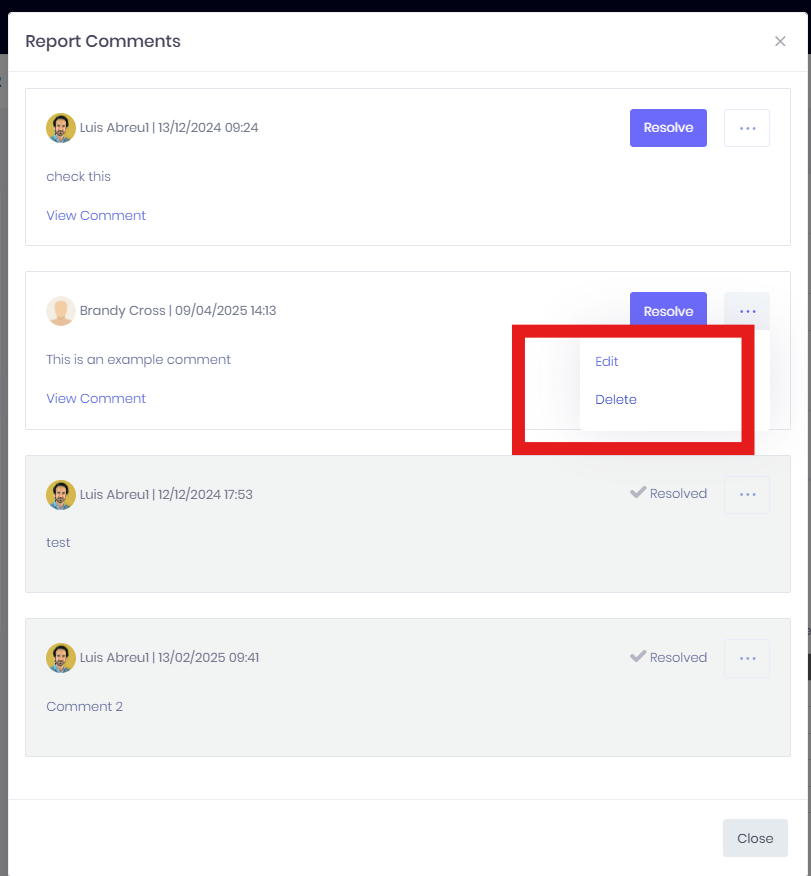Viewport: 811px width, 876px height.
Task: Choose Delete from the comment options menu
Action: (x=616, y=399)
